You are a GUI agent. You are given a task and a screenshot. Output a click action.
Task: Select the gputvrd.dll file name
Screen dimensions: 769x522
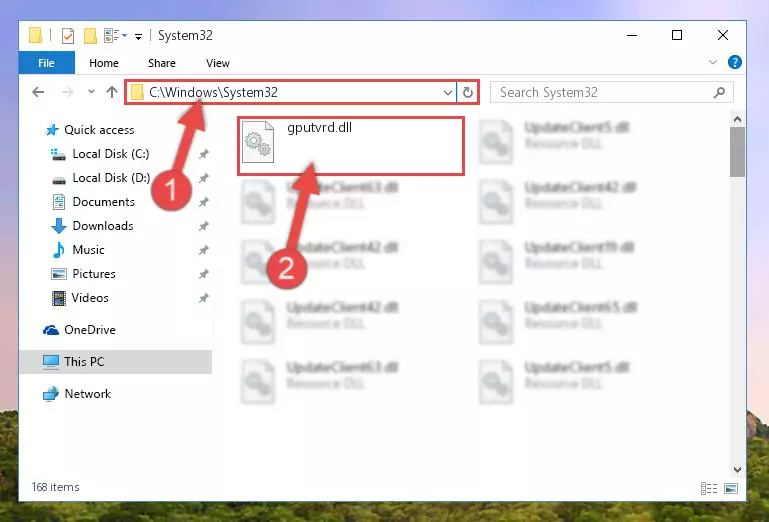[x=319, y=128]
